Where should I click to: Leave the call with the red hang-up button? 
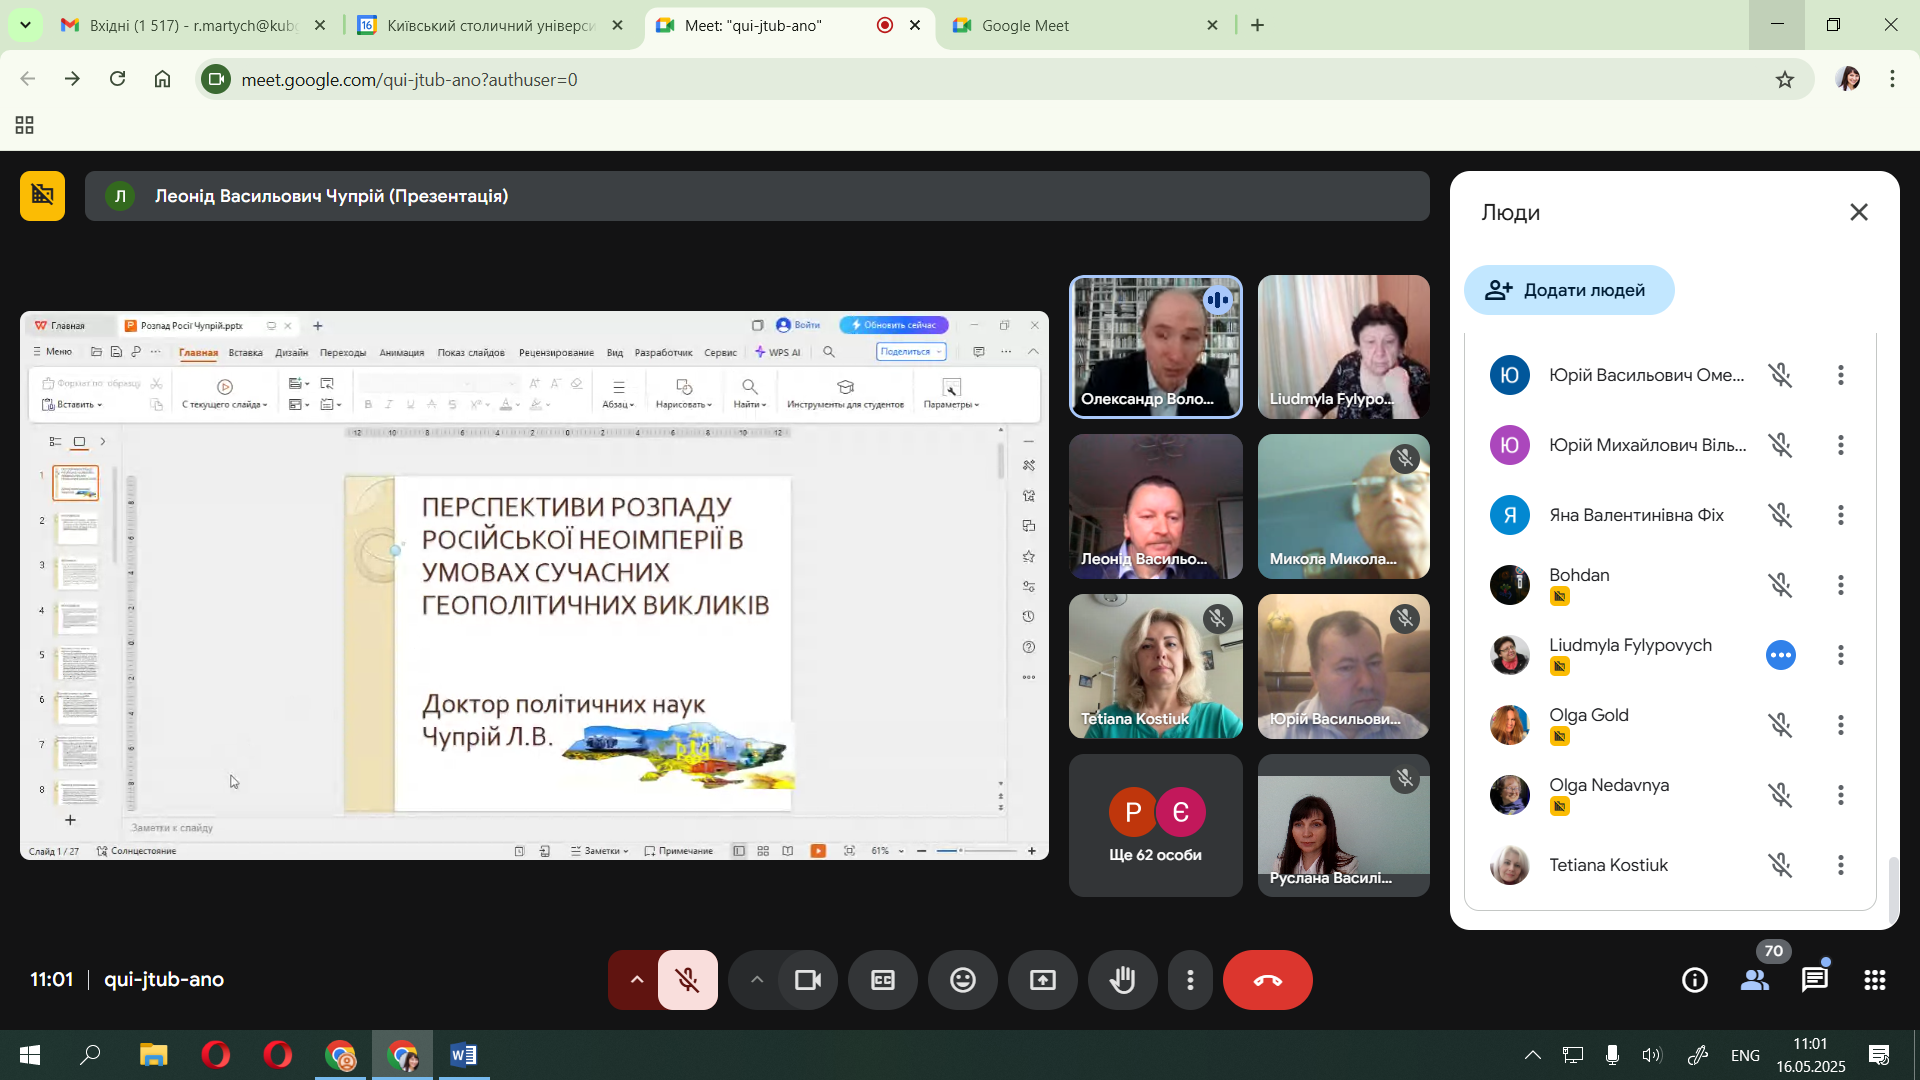(1267, 980)
